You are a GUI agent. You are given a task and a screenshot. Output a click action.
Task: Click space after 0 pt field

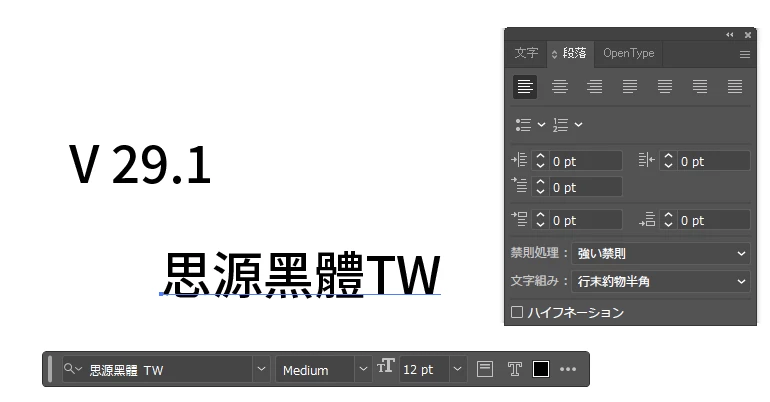714,220
